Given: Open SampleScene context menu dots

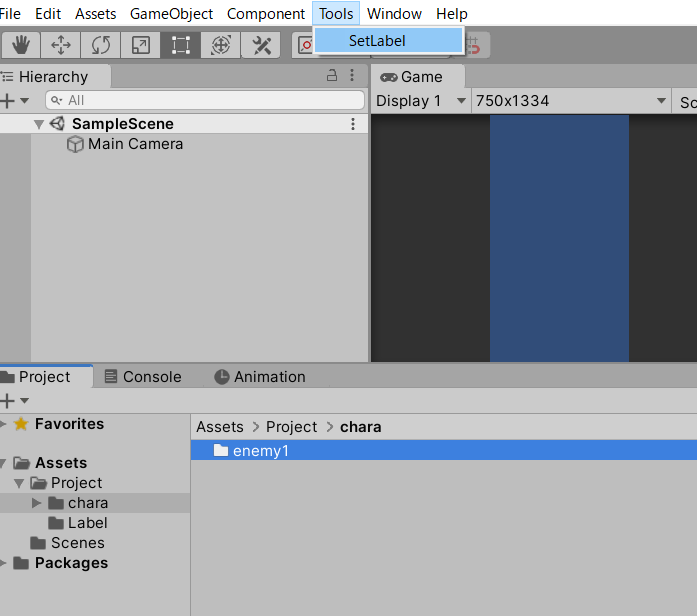Looking at the screenshot, I should (353, 124).
